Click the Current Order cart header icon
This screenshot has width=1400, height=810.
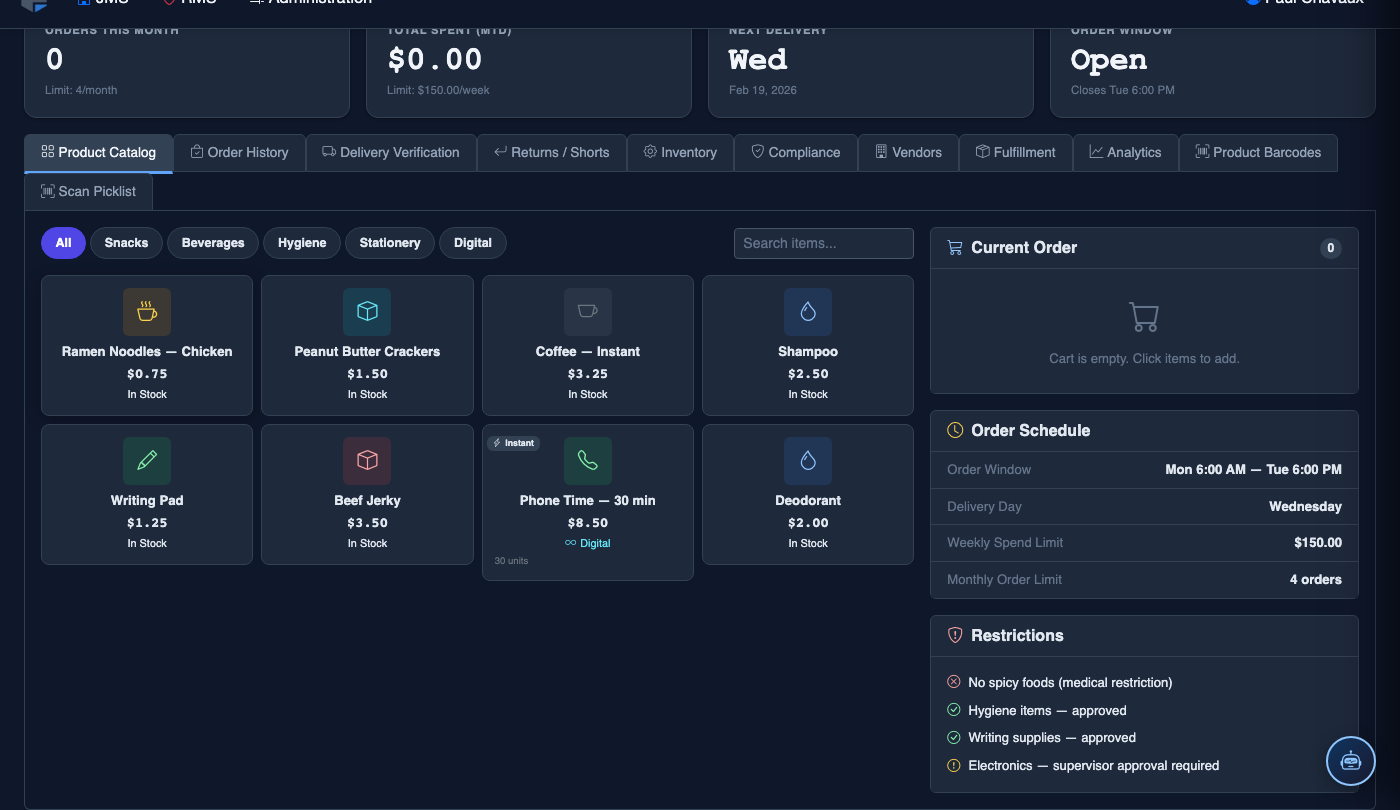pyautogui.click(x=955, y=248)
